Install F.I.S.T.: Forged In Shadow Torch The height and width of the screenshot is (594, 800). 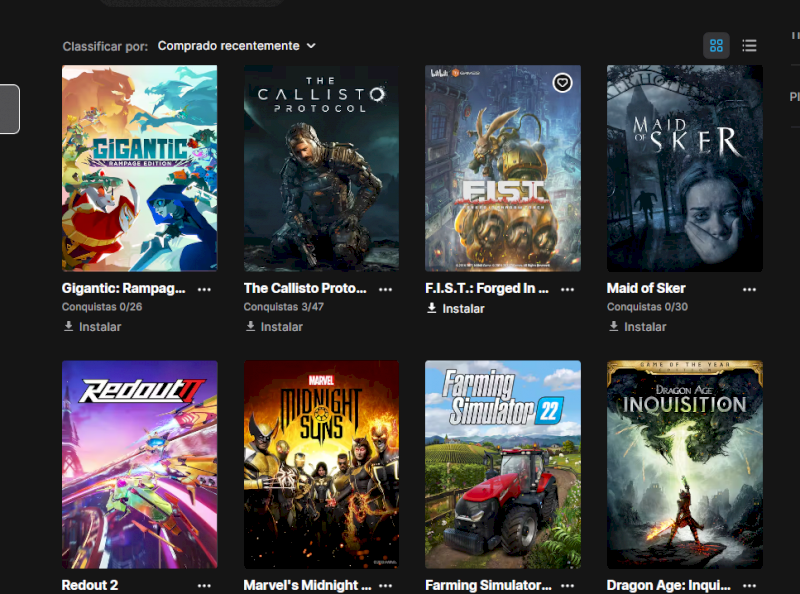coord(456,308)
